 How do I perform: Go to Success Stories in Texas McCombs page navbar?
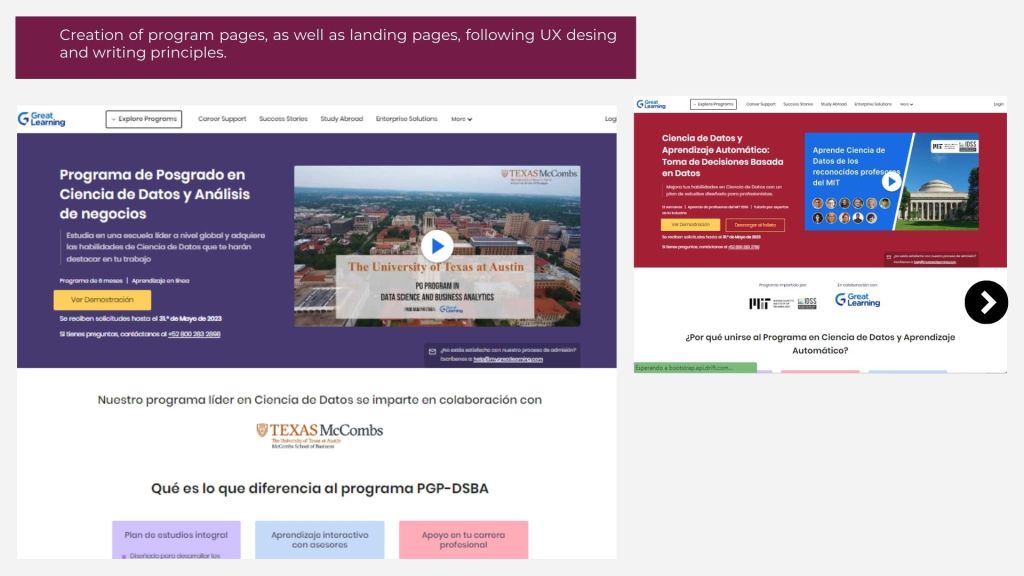pos(283,119)
